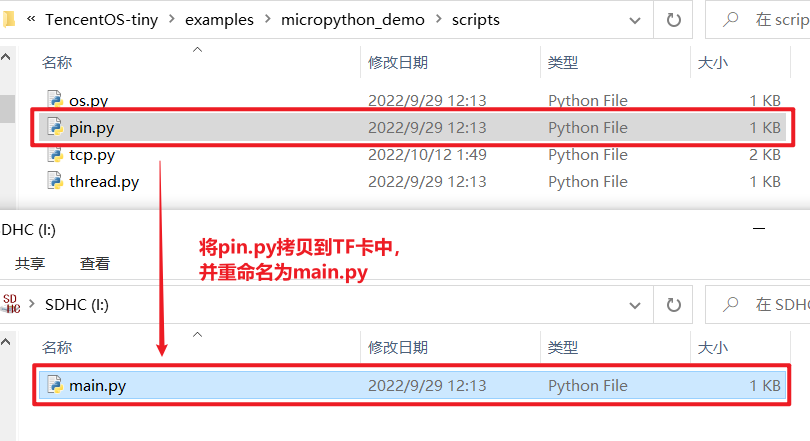Select the thread.py file name
810x441 pixels.
point(104,182)
